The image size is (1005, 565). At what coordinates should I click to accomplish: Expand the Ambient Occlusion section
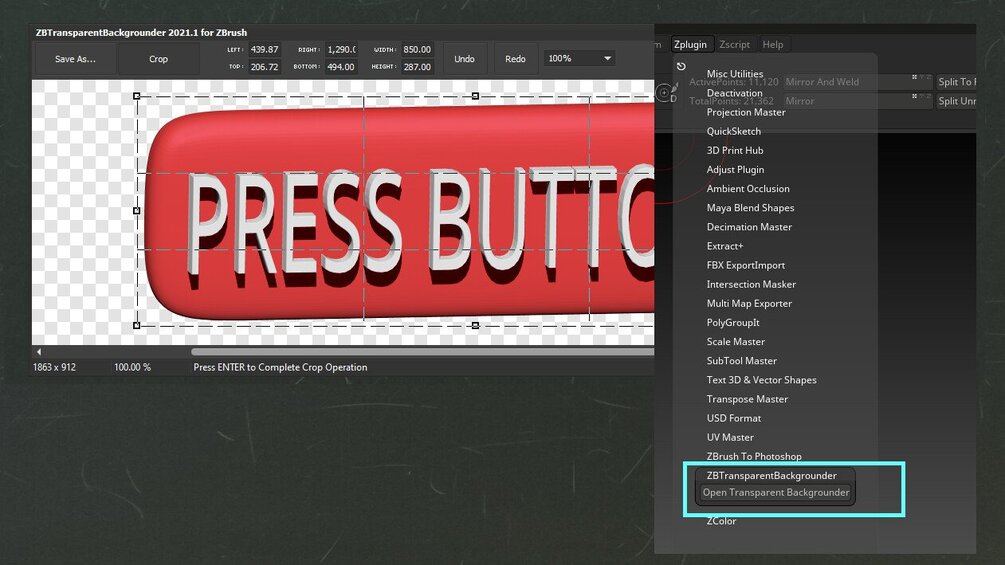748,189
